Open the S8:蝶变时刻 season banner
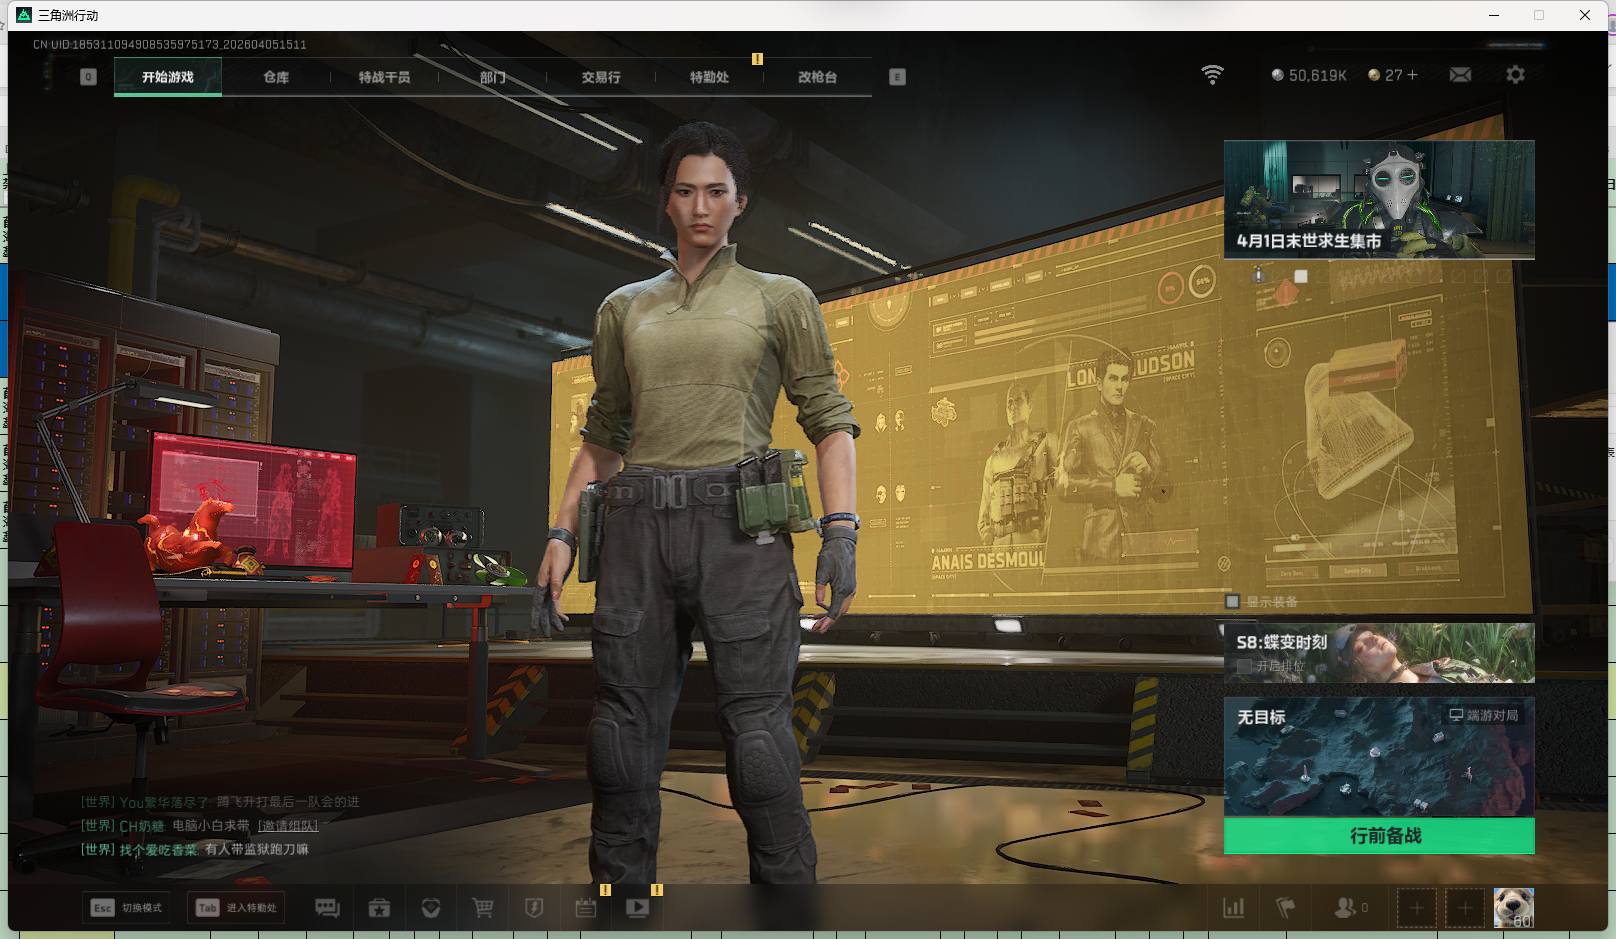This screenshot has width=1616, height=939. pyautogui.click(x=1379, y=653)
